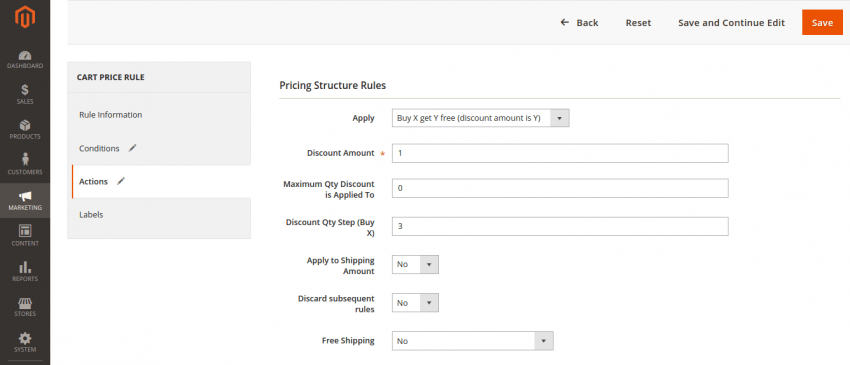Open the Content layout icon
This screenshot has width=850, height=365.
tap(25, 231)
